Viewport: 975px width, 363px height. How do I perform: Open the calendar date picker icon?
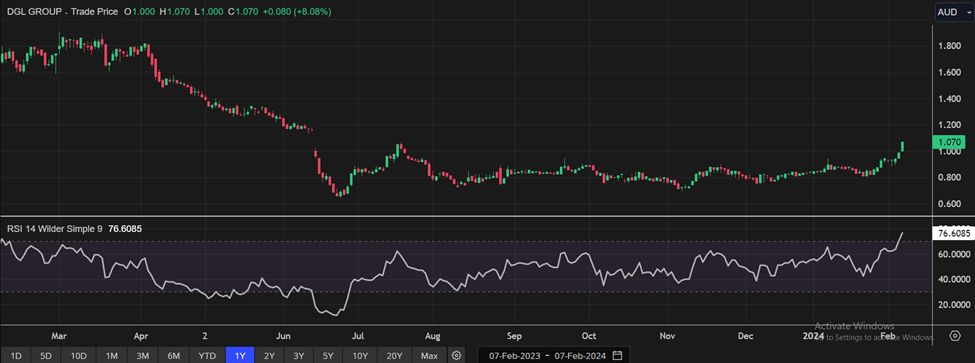(617, 356)
